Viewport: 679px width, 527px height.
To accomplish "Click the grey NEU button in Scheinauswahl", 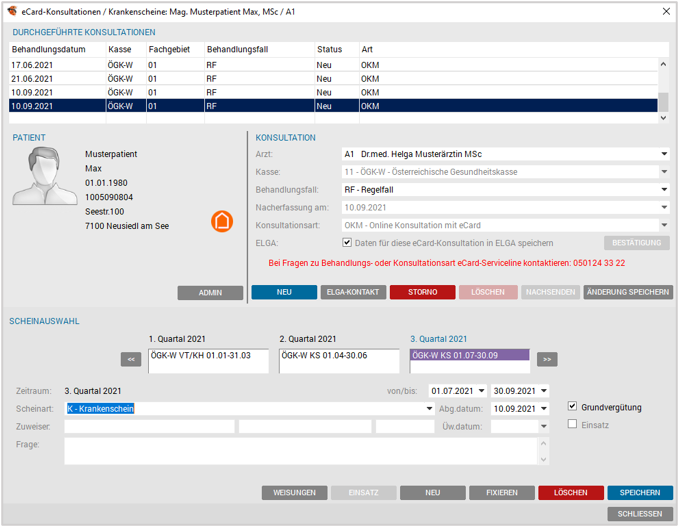I will (433, 493).
